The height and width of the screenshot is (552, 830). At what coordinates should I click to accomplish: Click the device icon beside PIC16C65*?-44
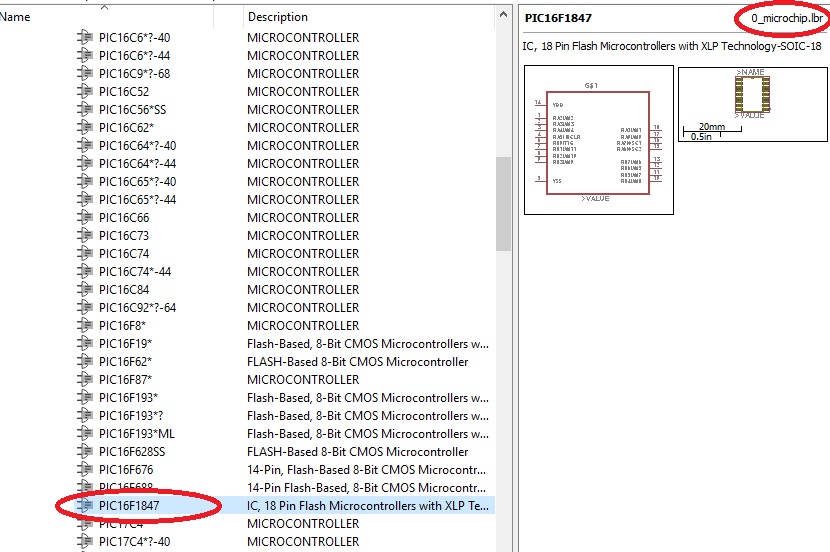click(85, 200)
